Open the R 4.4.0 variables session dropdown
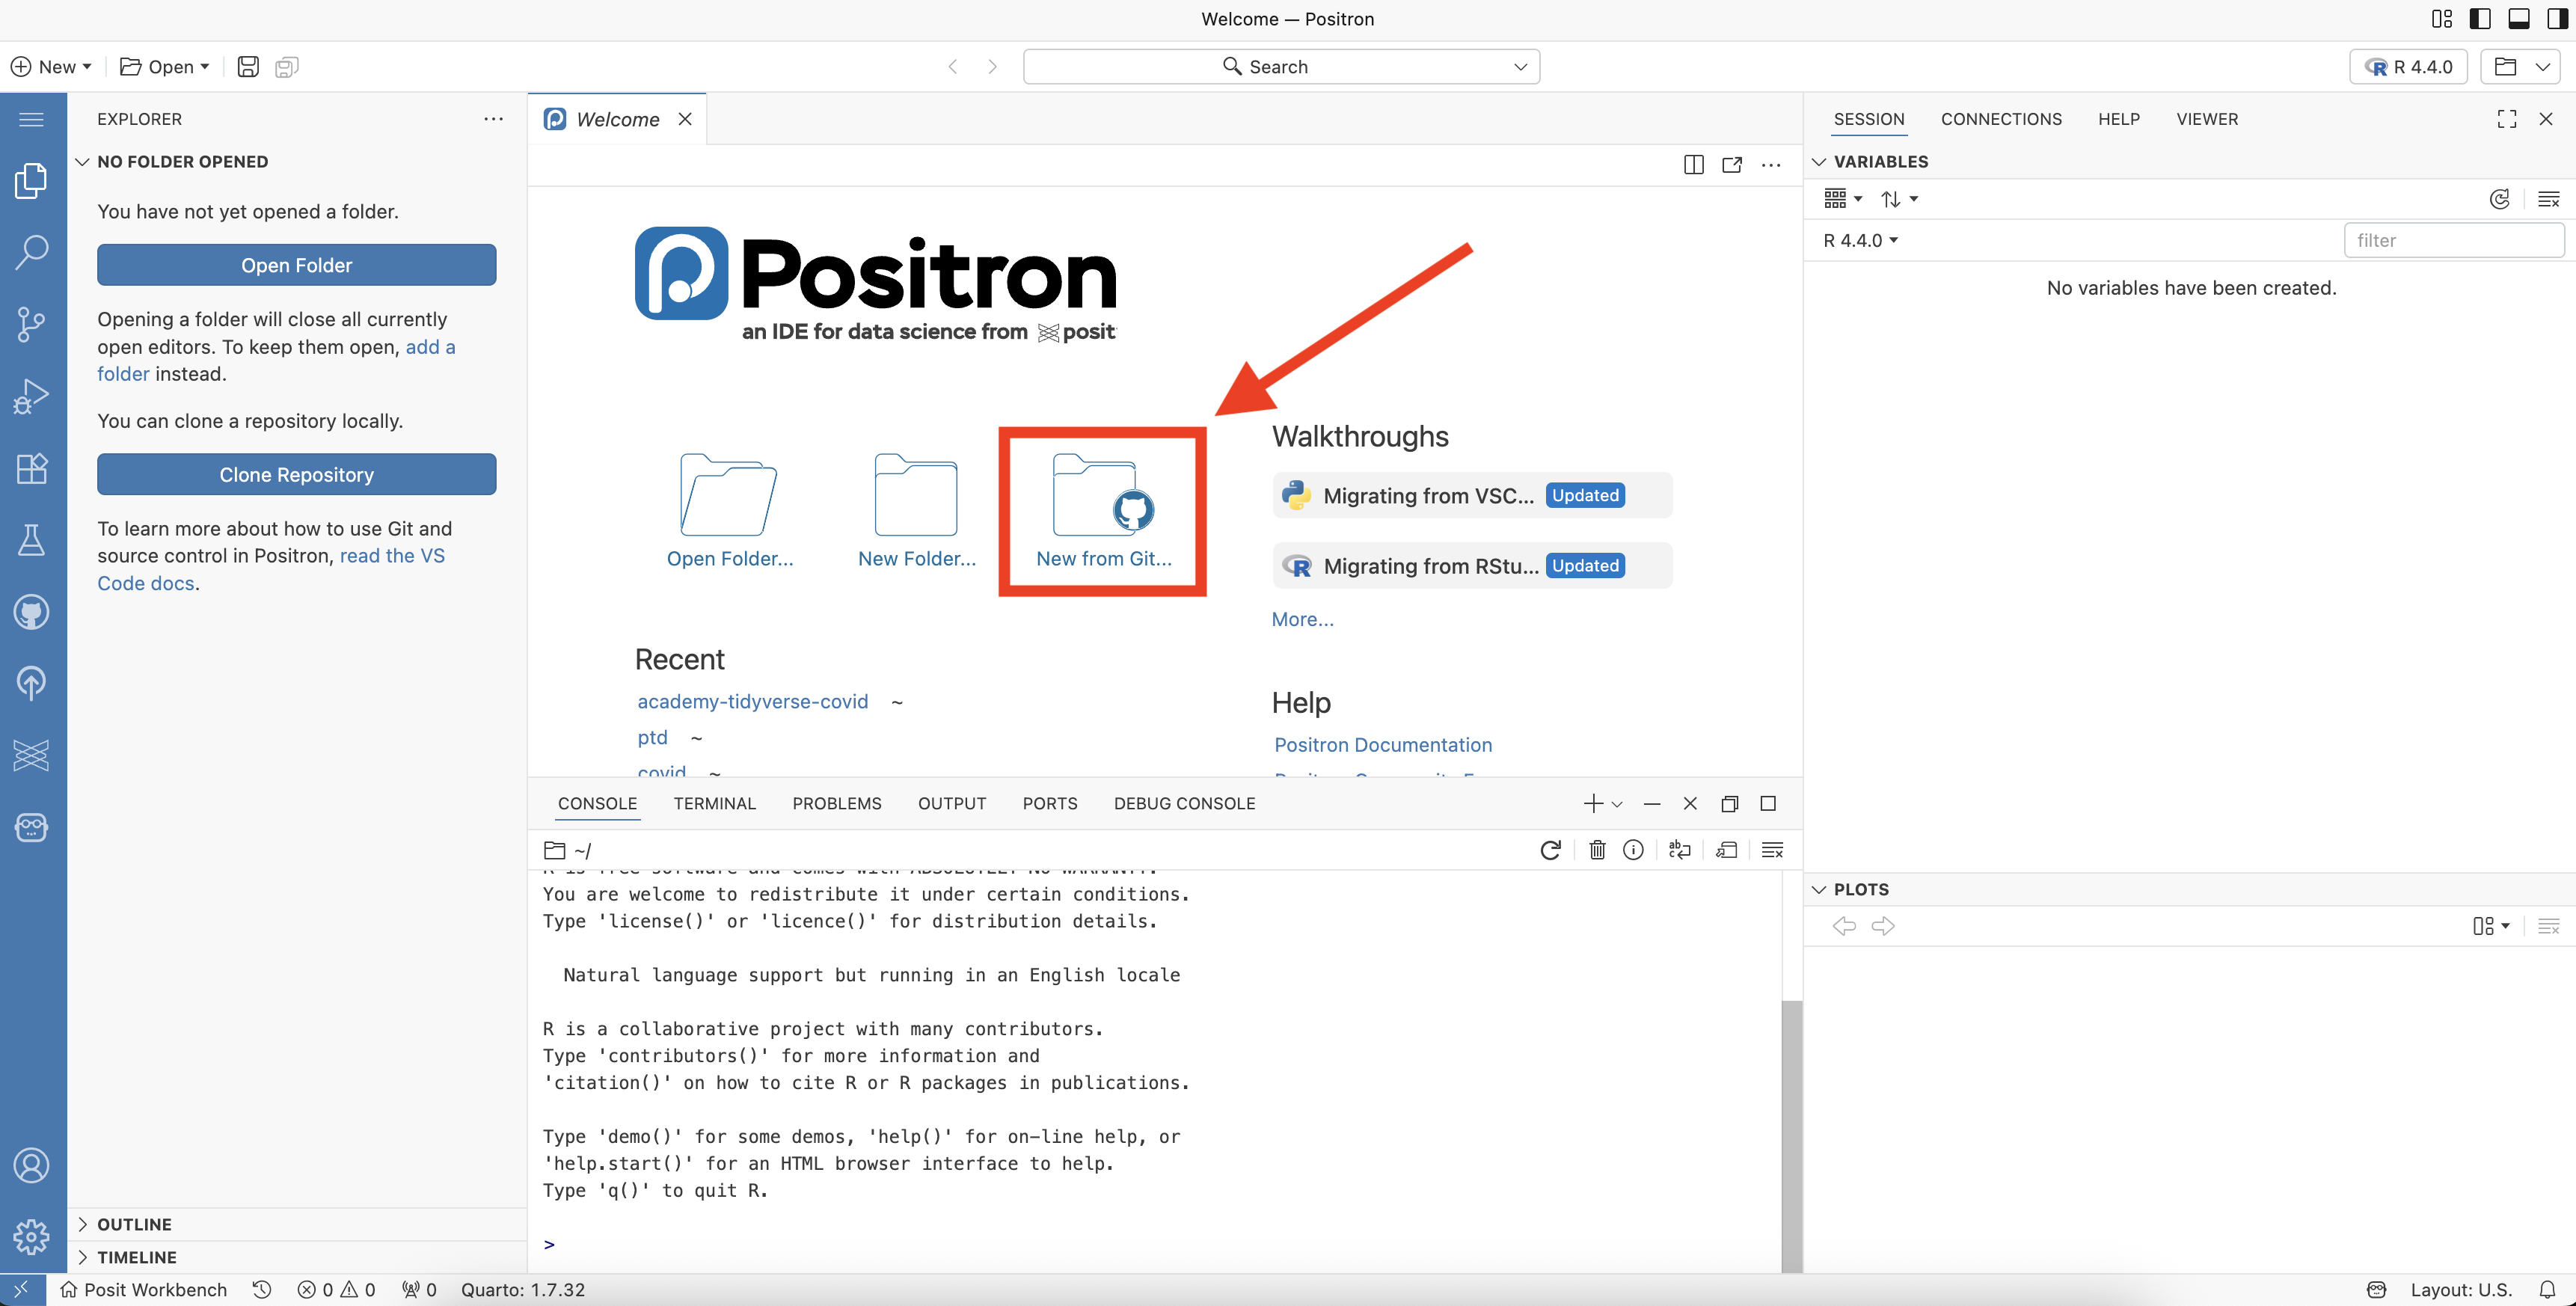This screenshot has width=2576, height=1306. 1860,240
